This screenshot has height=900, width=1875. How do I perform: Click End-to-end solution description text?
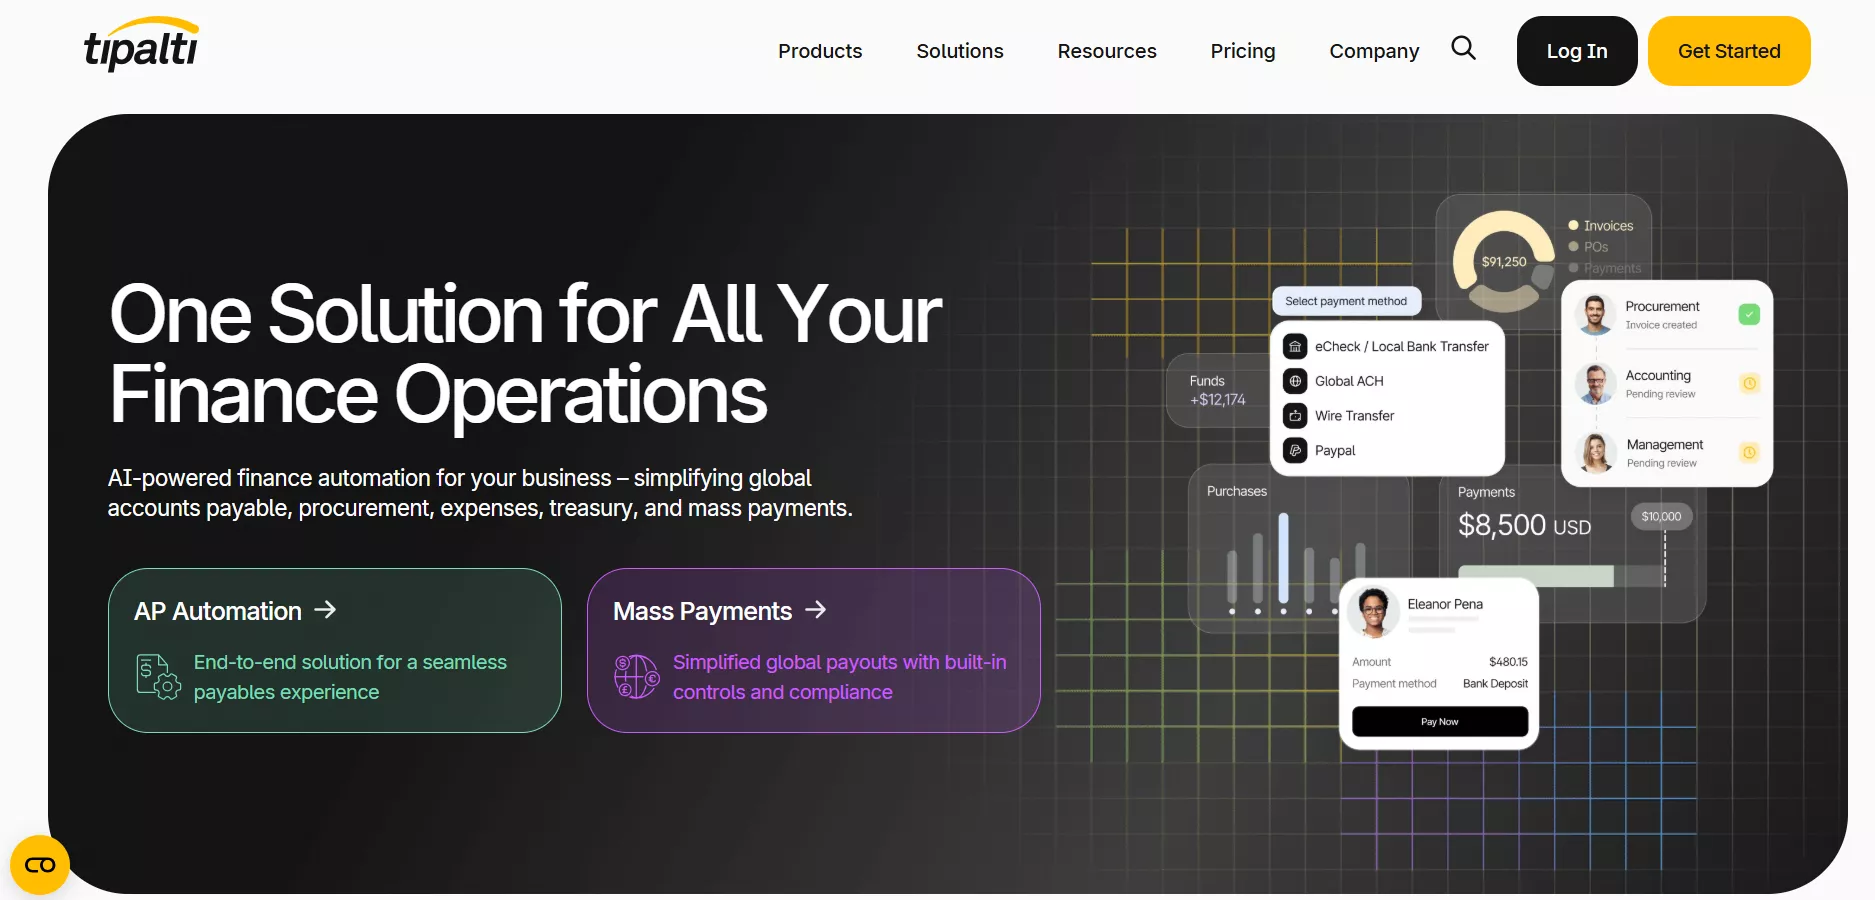350,677
